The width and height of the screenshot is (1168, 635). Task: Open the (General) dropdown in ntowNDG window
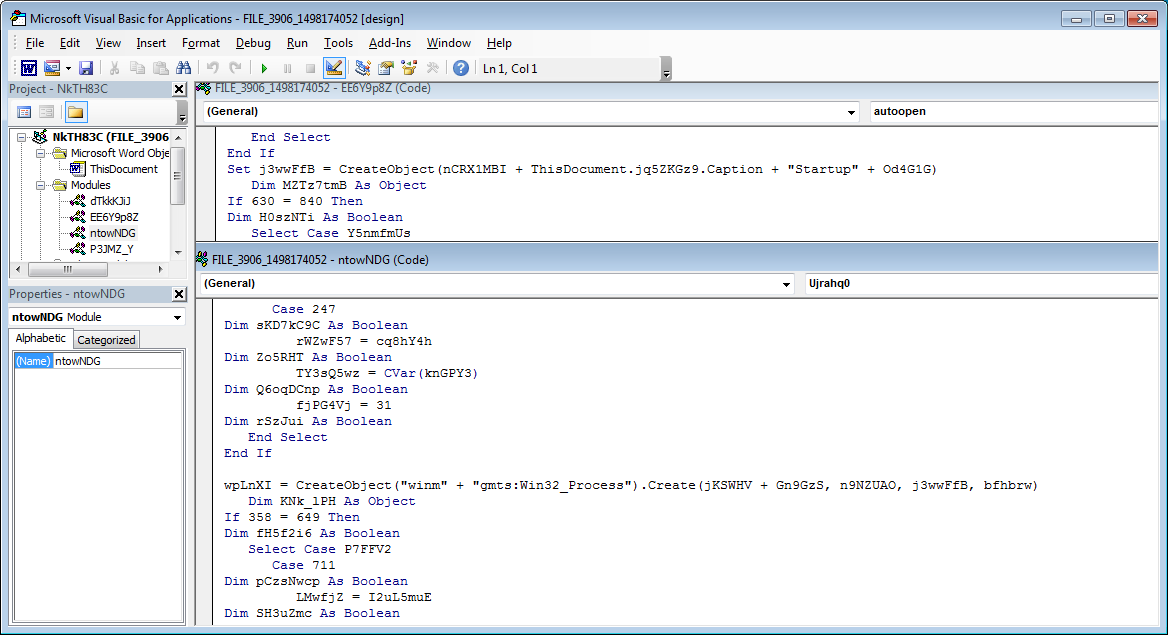click(786, 284)
